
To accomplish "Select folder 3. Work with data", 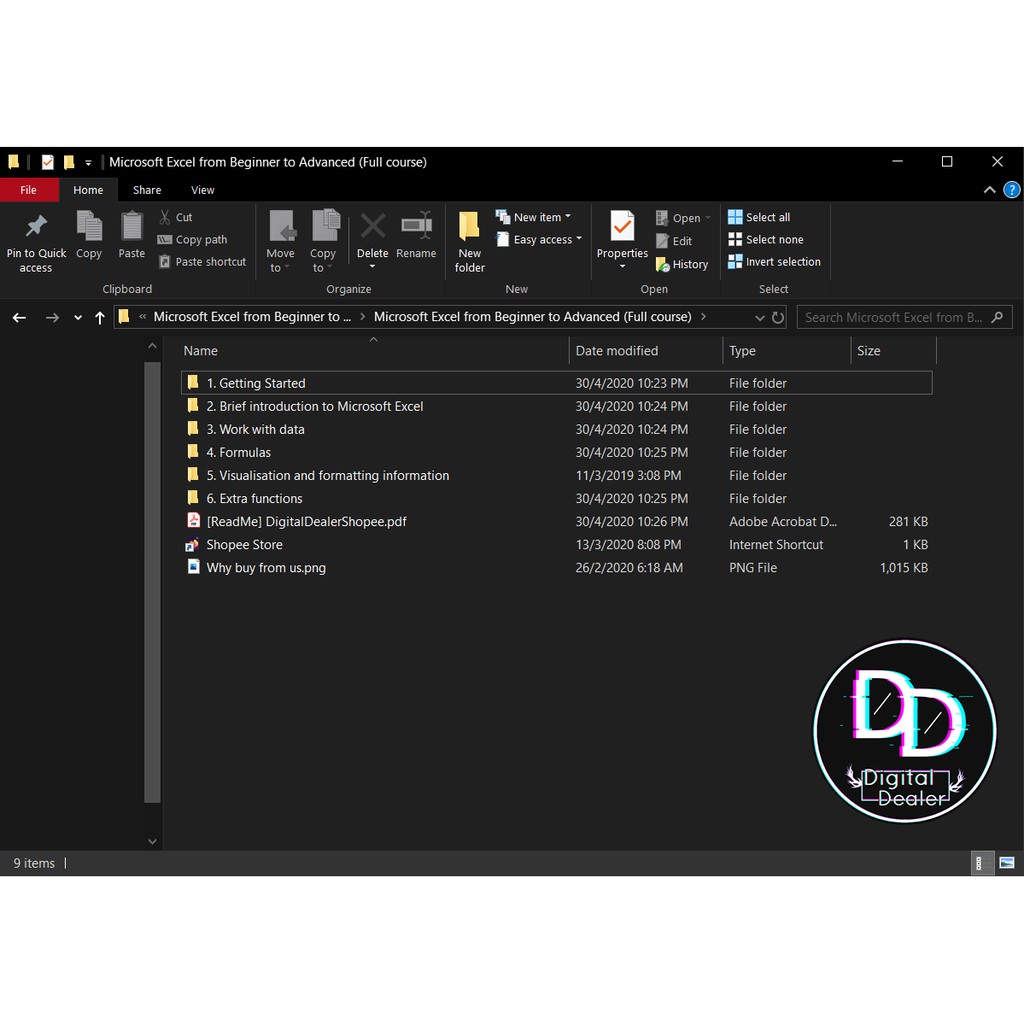I will tap(556, 429).
